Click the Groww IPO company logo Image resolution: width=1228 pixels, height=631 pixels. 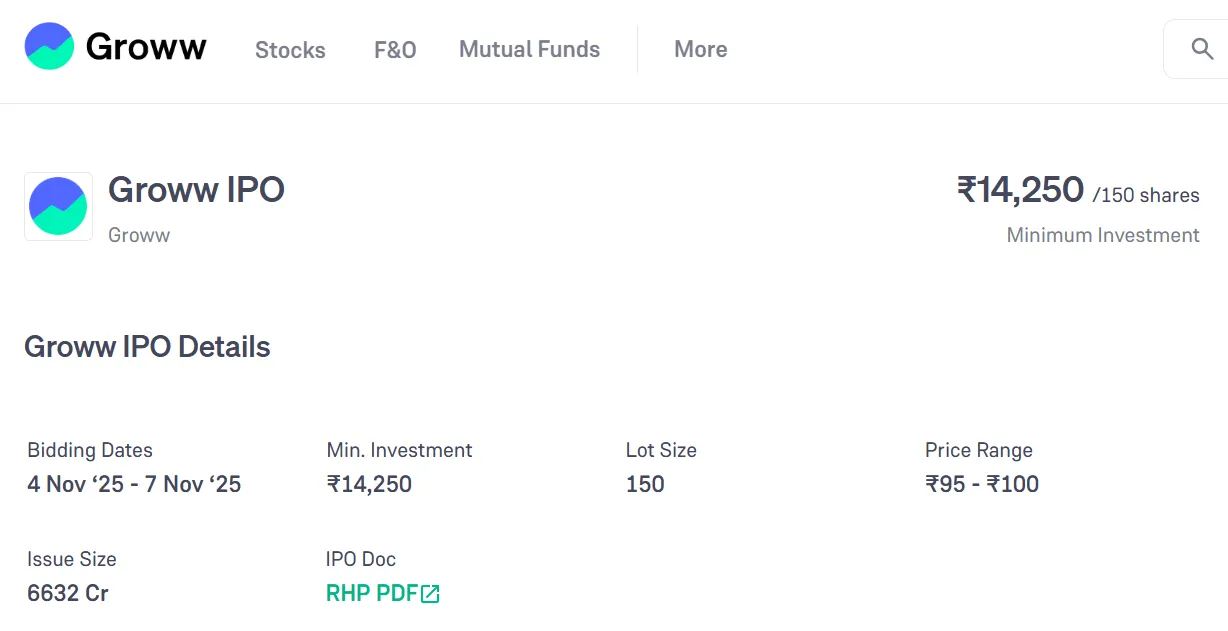(x=58, y=206)
